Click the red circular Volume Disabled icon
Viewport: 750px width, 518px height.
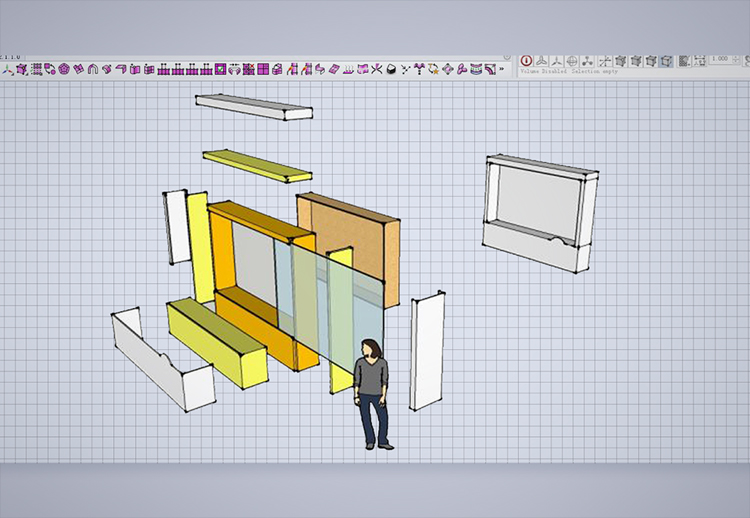[527, 61]
